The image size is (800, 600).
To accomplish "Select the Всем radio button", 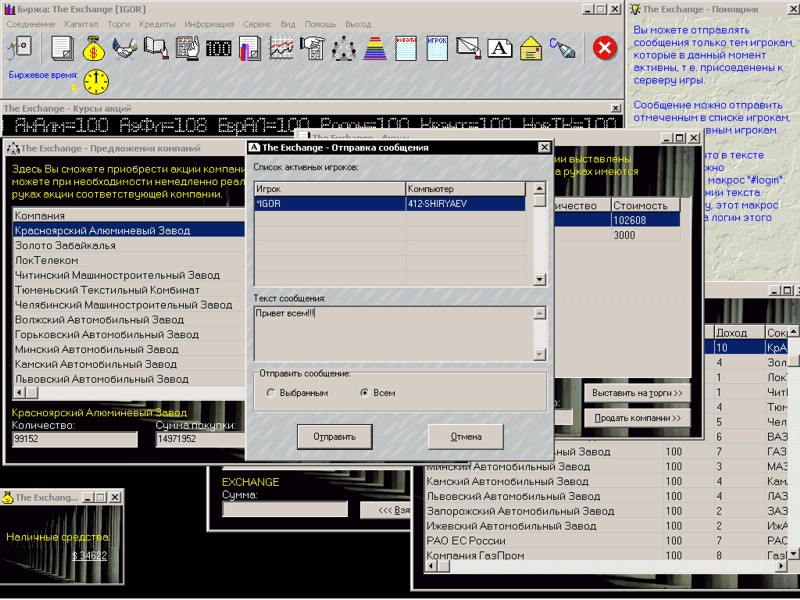I will [364, 393].
